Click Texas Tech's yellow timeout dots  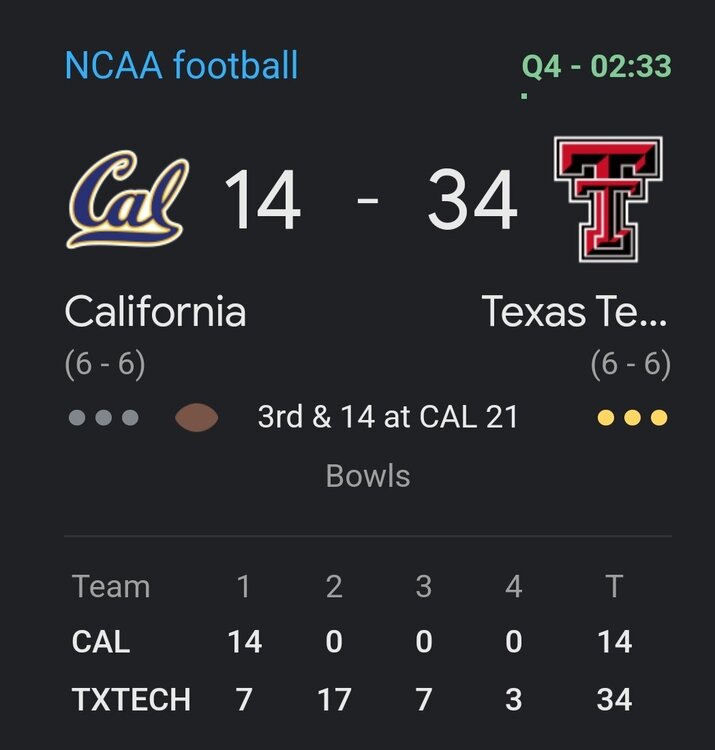click(x=631, y=417)
